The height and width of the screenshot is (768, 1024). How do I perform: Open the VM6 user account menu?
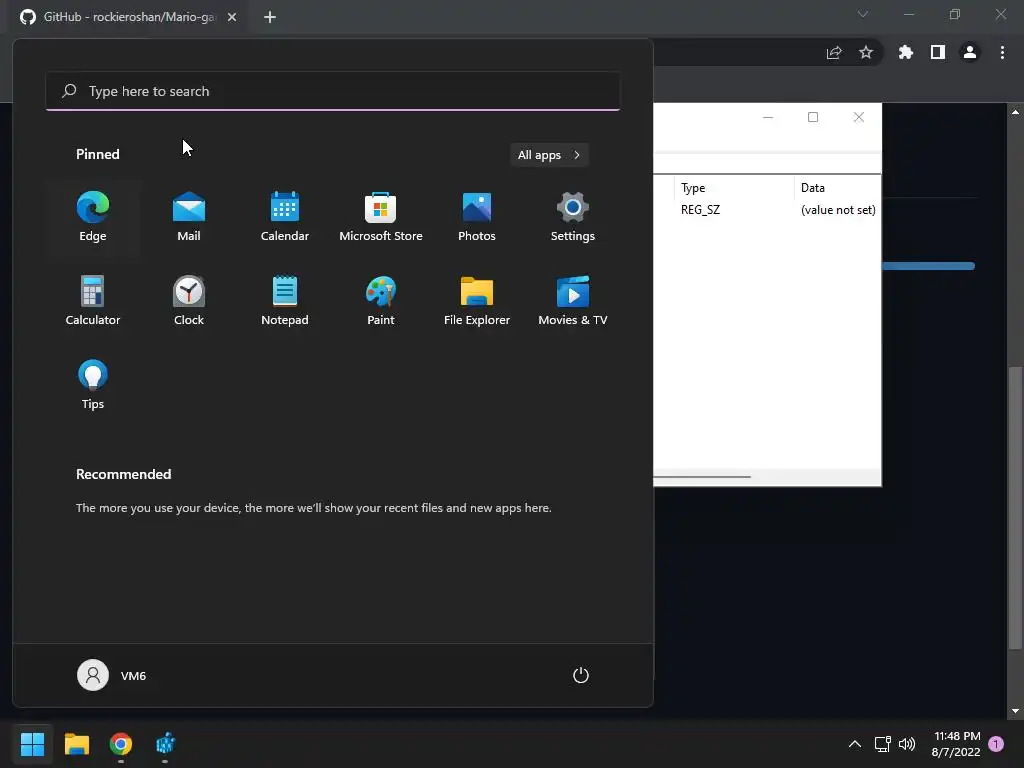[112, 675]
